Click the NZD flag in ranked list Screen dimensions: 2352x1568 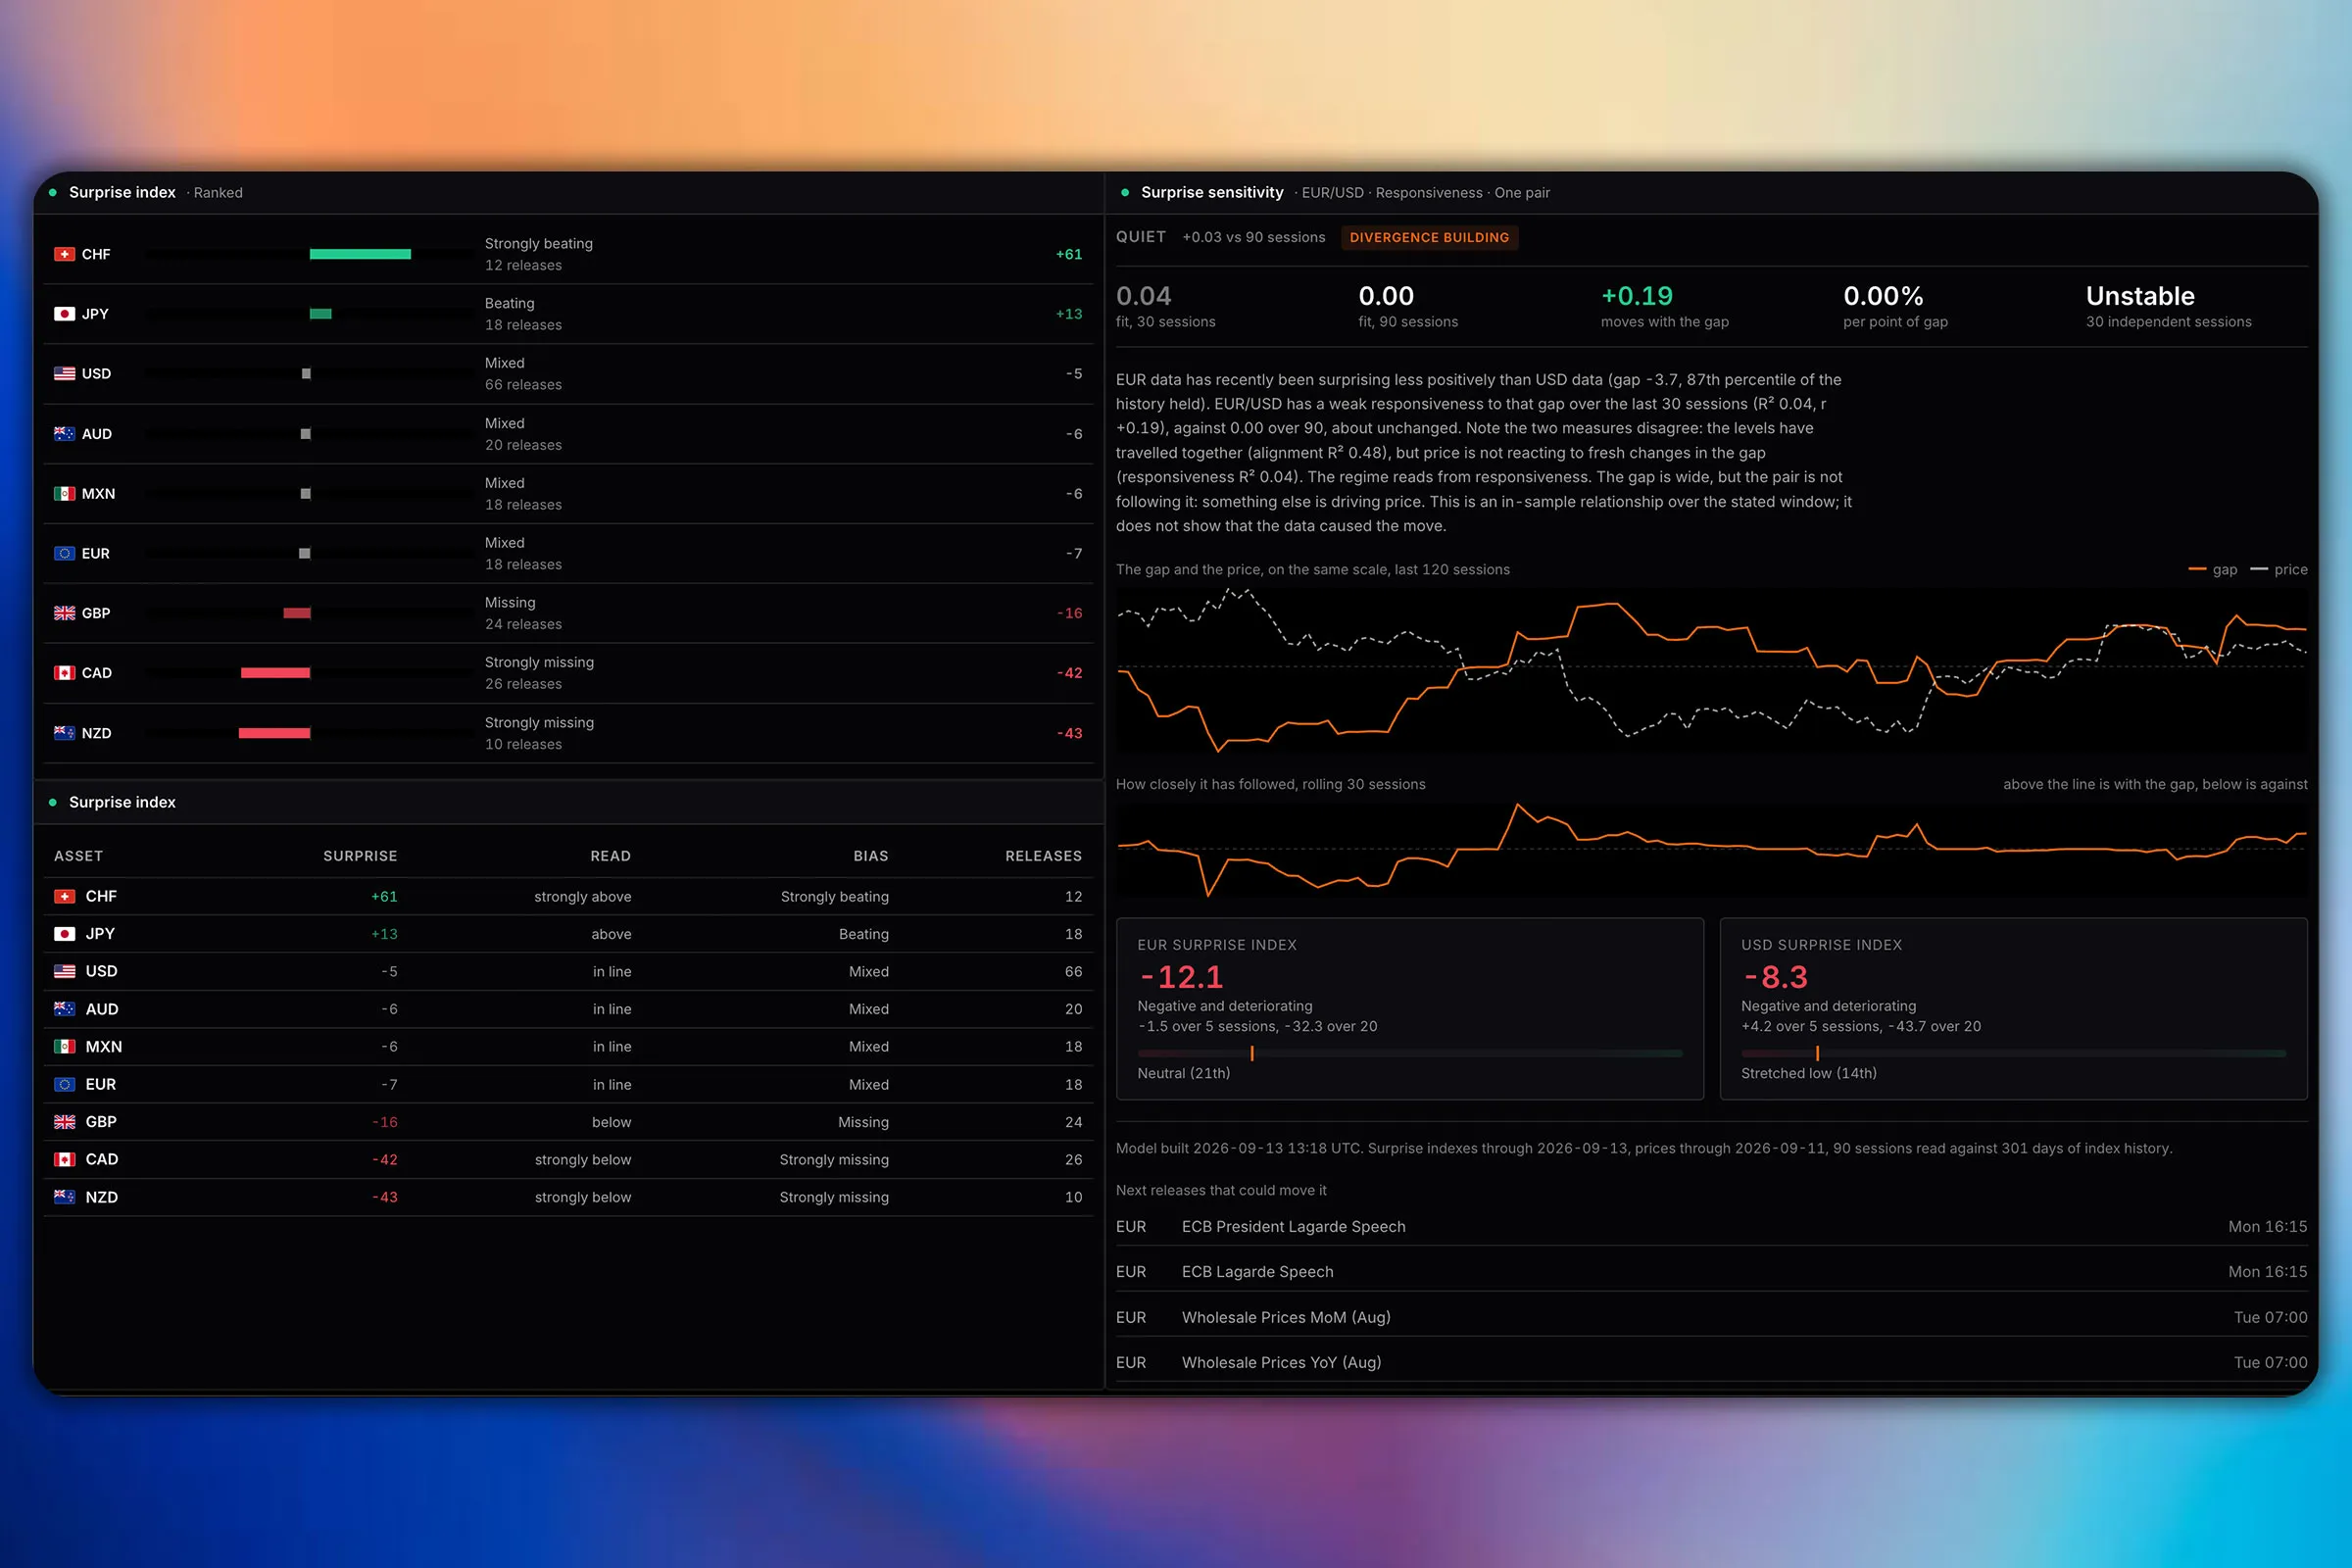[64, 733]
